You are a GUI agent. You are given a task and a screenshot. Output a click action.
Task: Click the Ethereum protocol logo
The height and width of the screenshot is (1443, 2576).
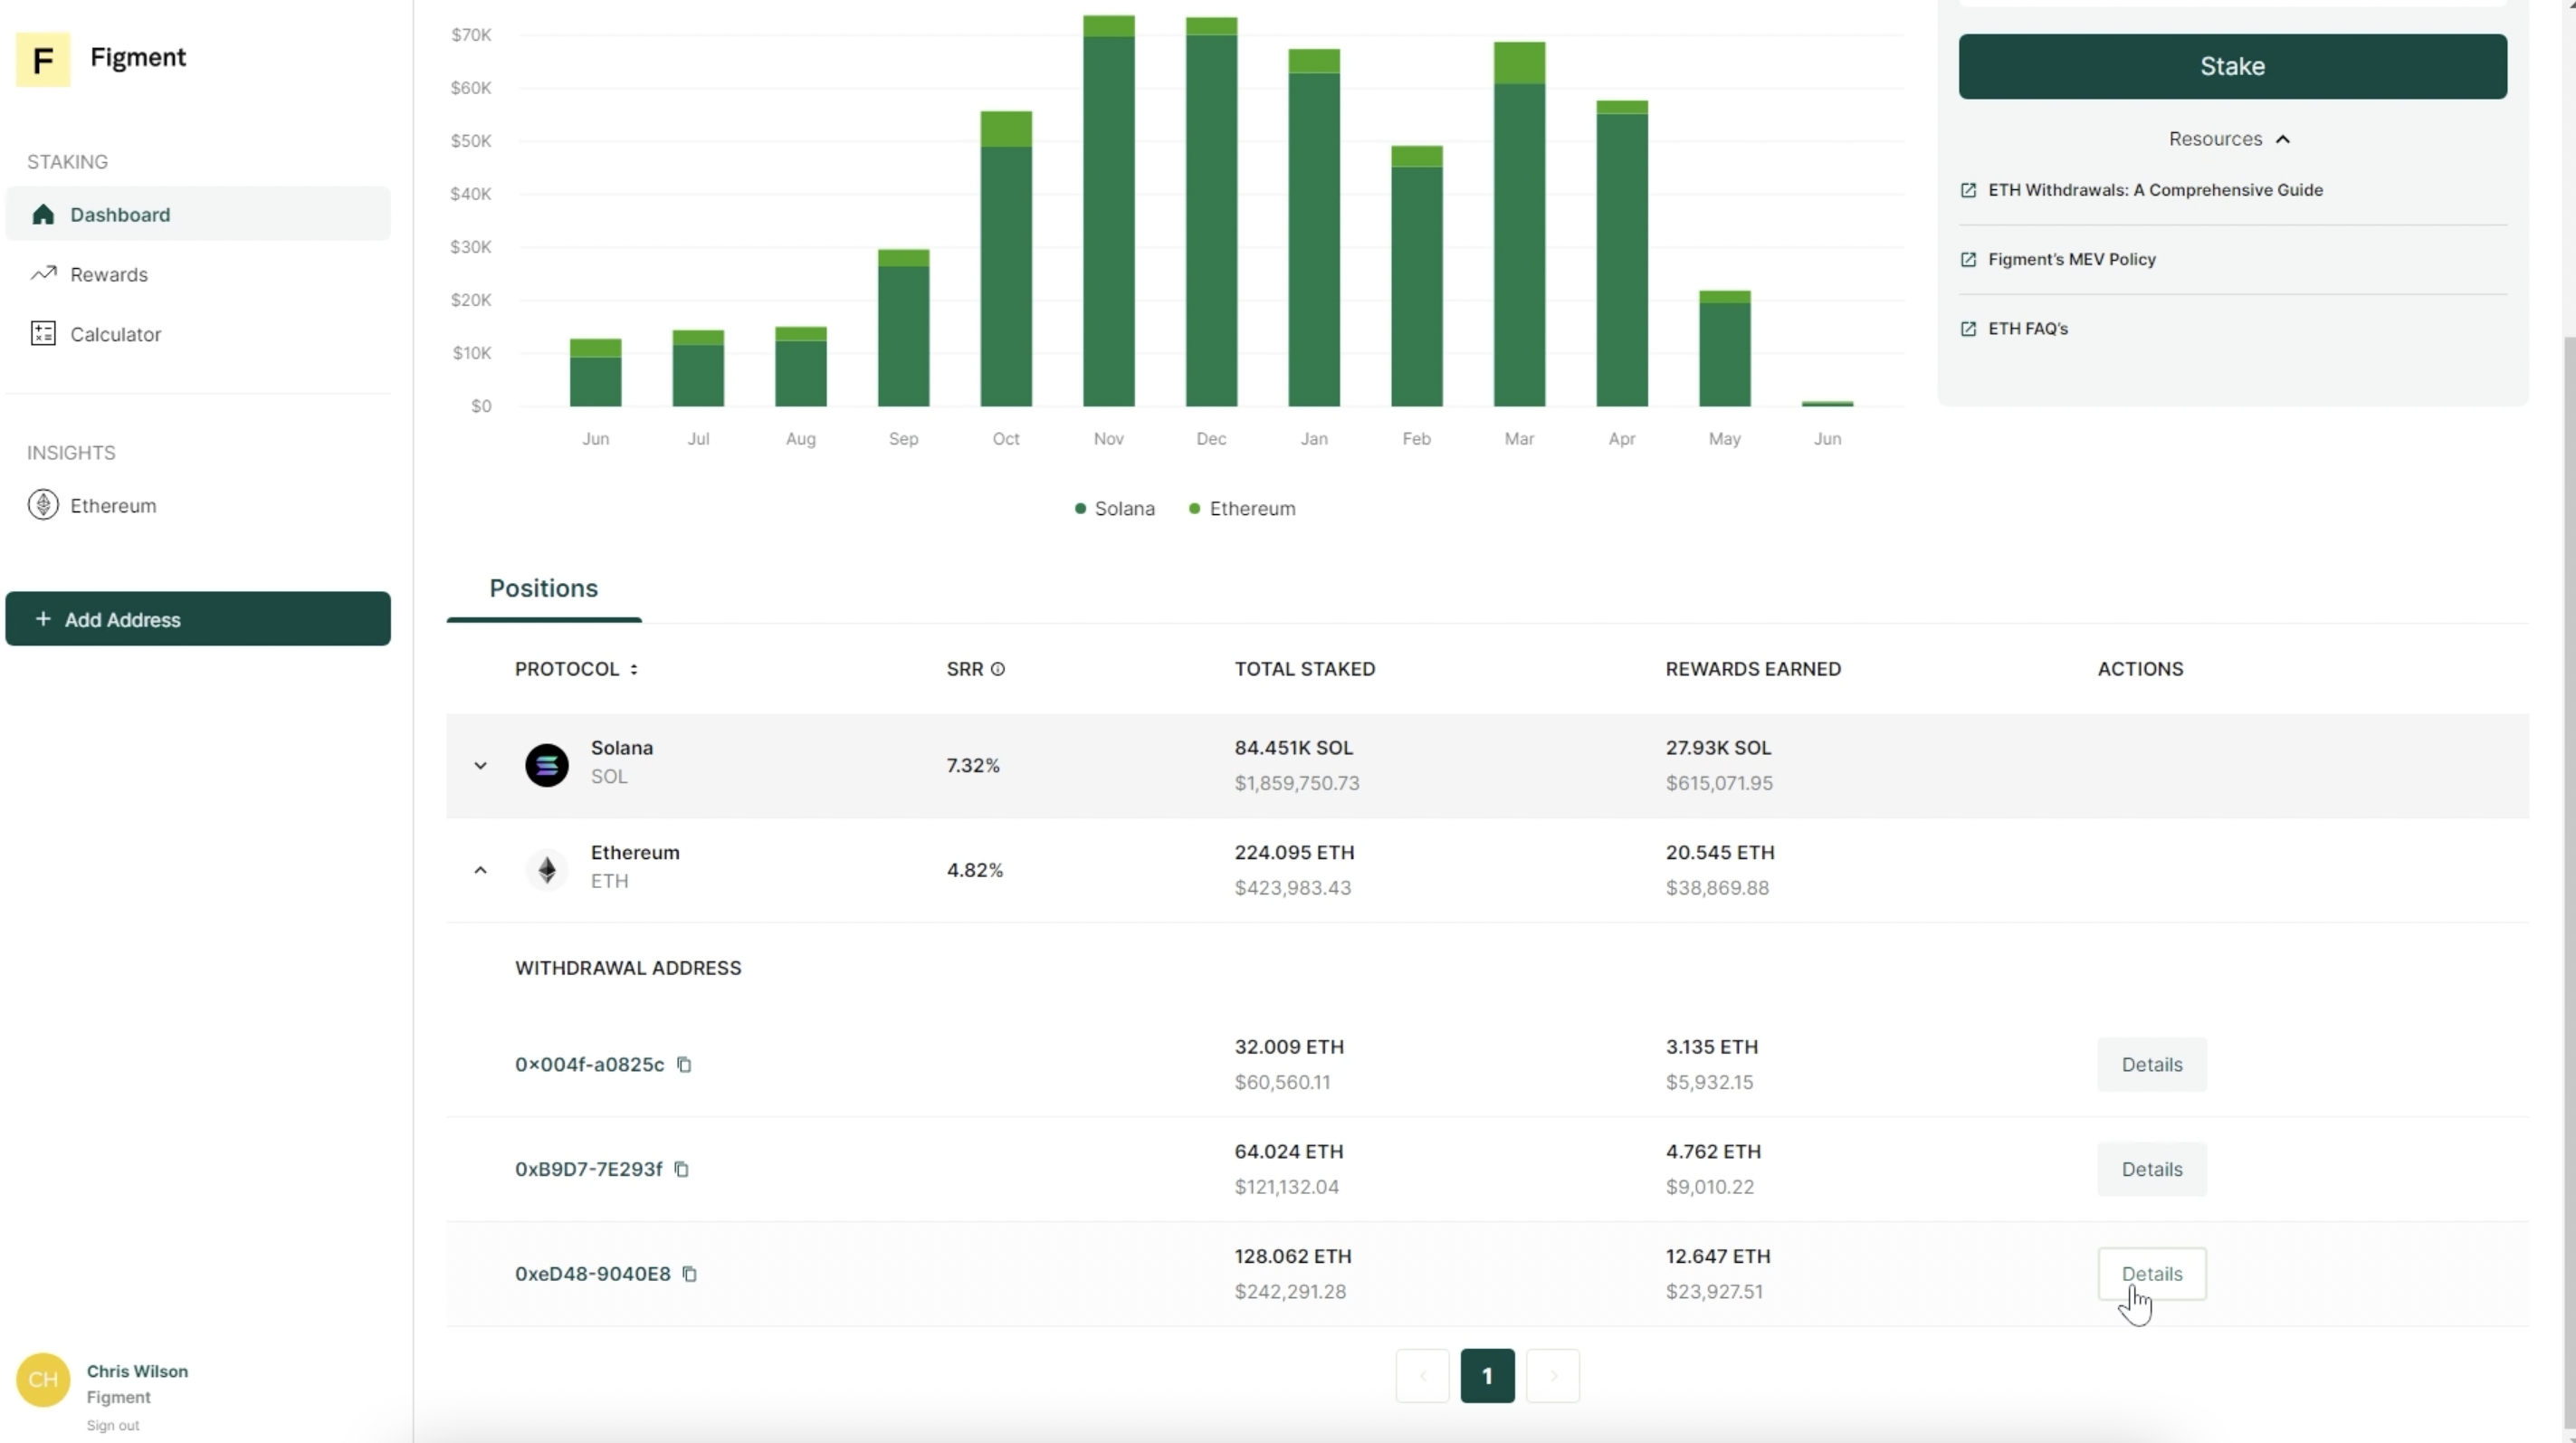point(547,870)
